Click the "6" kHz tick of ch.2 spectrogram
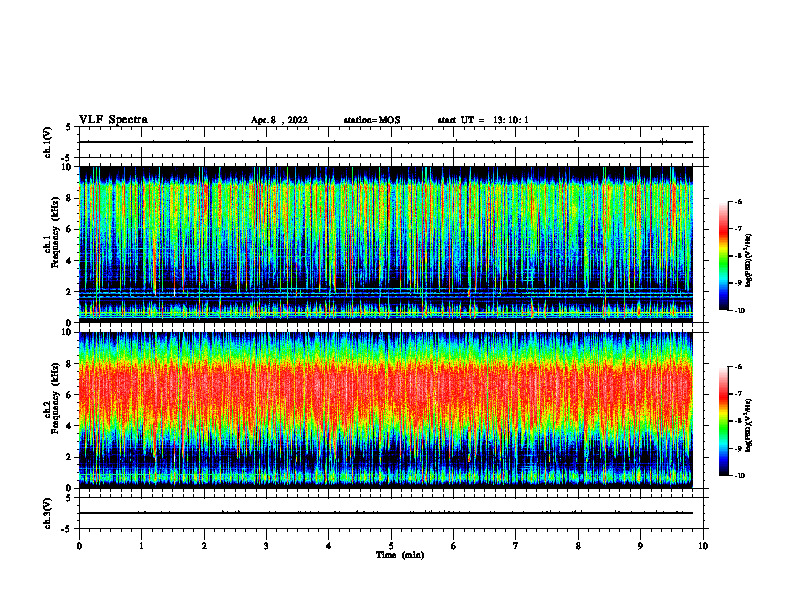The height and width of the screenshot is (612, 792). [70, 395]
